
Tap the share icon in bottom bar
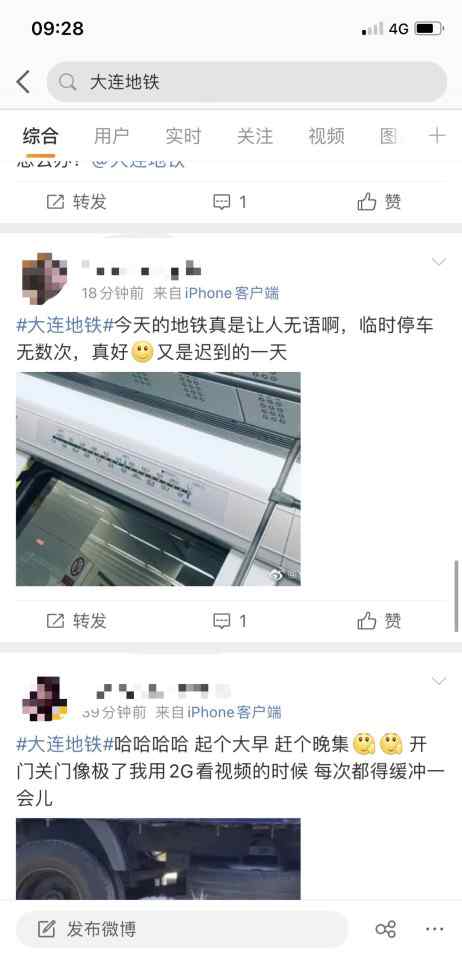click(385, 929)
